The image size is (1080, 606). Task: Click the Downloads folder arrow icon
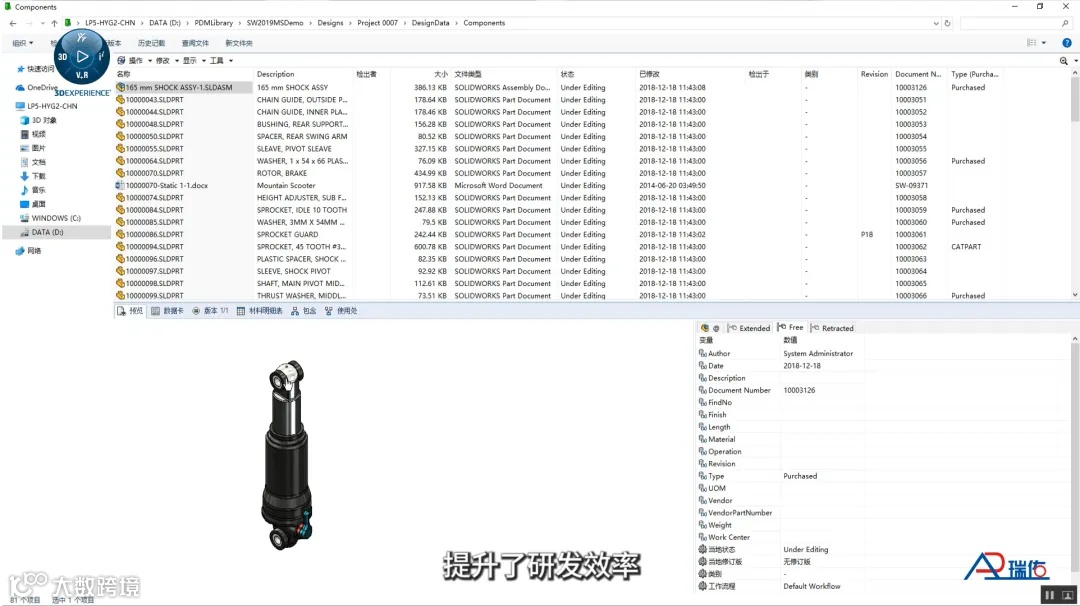pos(25,176)
